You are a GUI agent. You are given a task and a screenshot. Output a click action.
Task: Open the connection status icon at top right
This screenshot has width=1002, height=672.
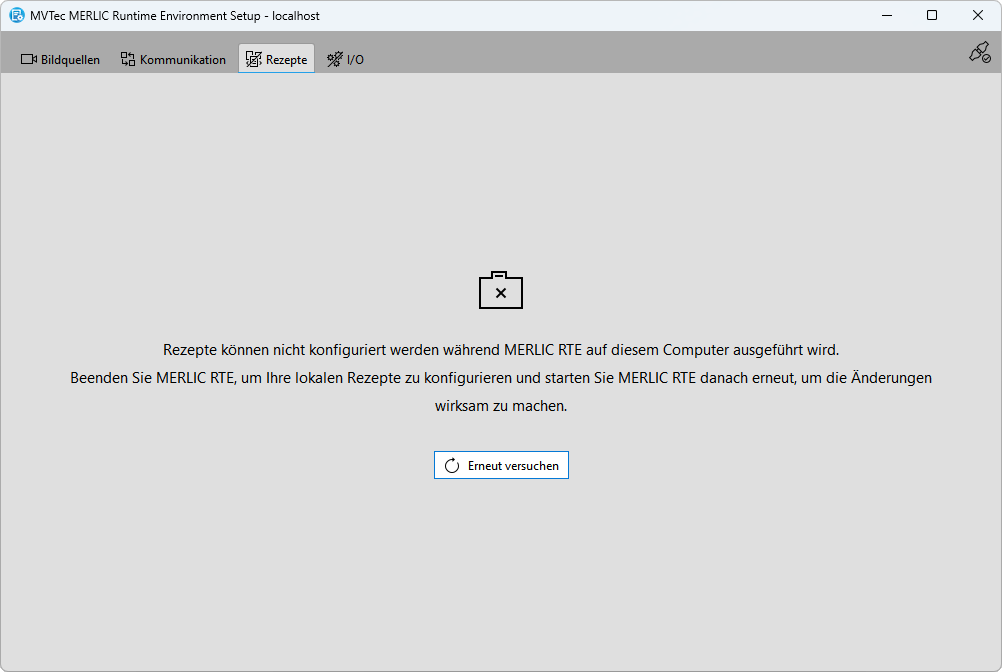pyautogui.click(x=979, y=53)
